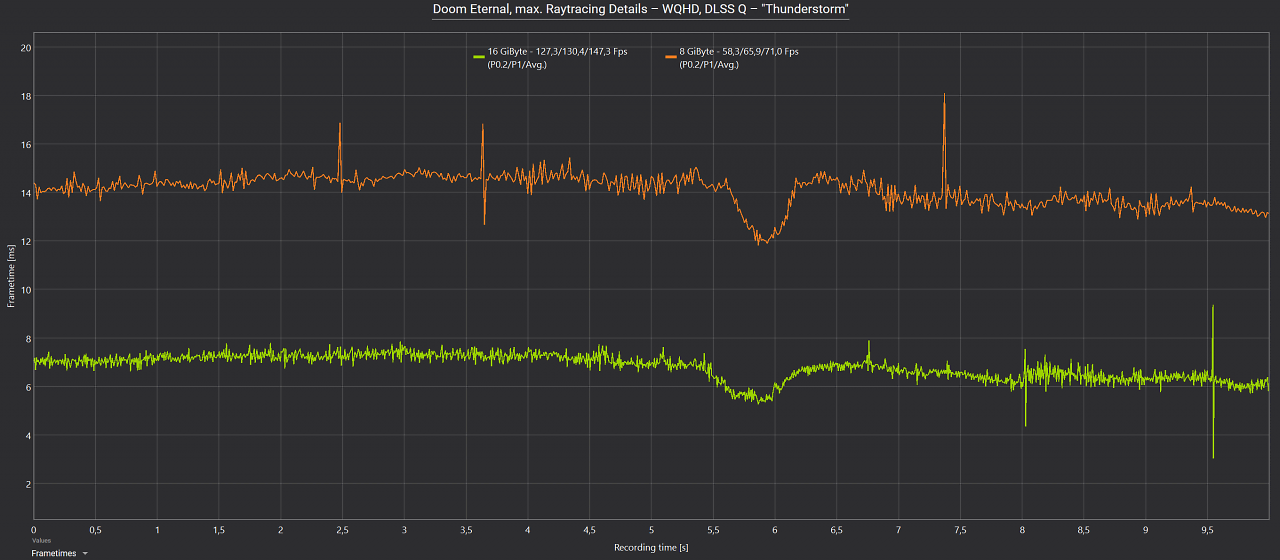The width and height of the screenshot is (1280, 560).
Task: Open the Frametimes values dropdown arrow
Action: 85,553
